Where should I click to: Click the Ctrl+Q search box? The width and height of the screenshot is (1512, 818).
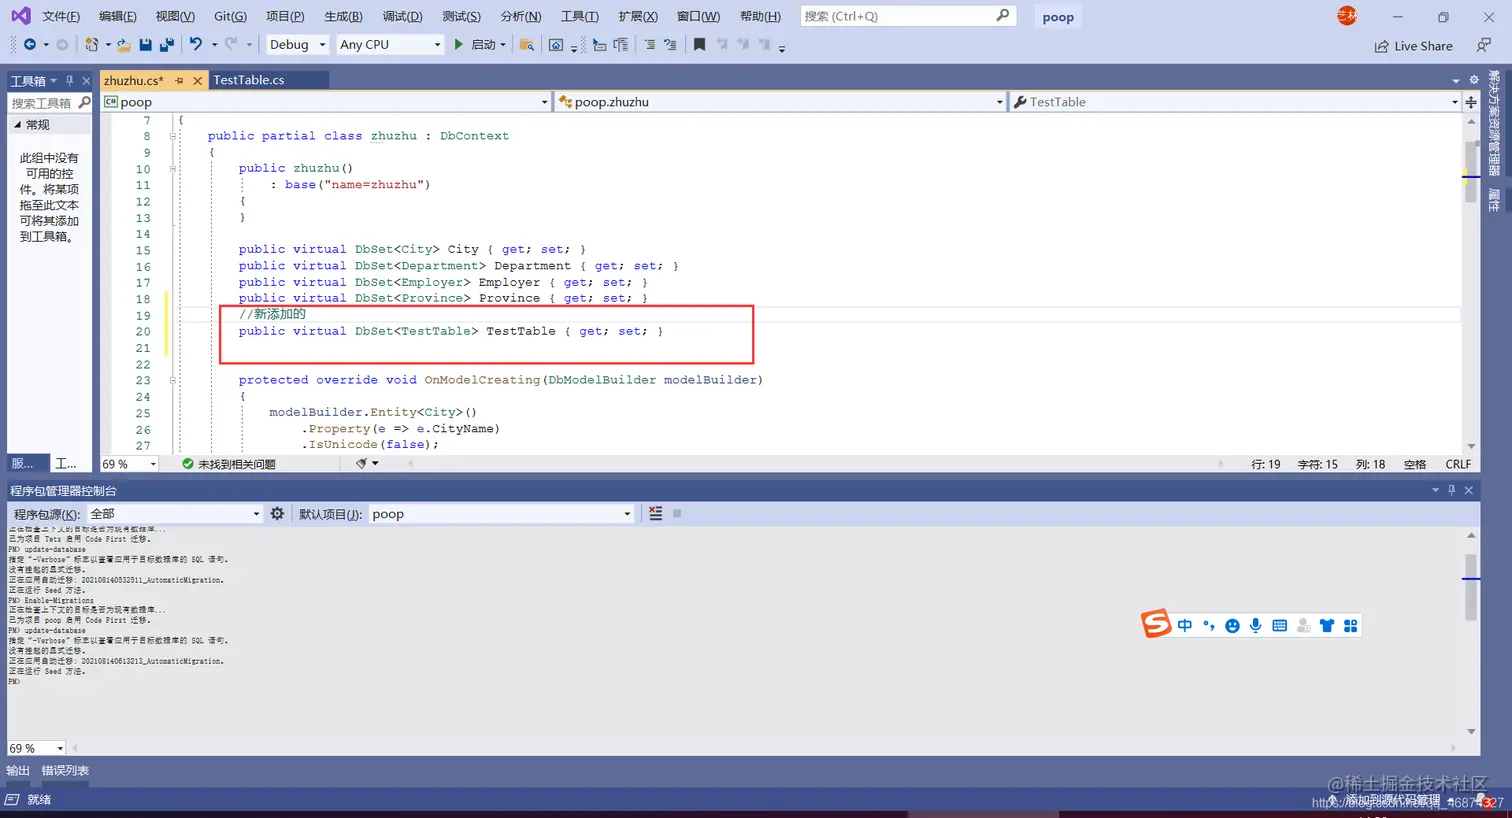click(908, 16)
